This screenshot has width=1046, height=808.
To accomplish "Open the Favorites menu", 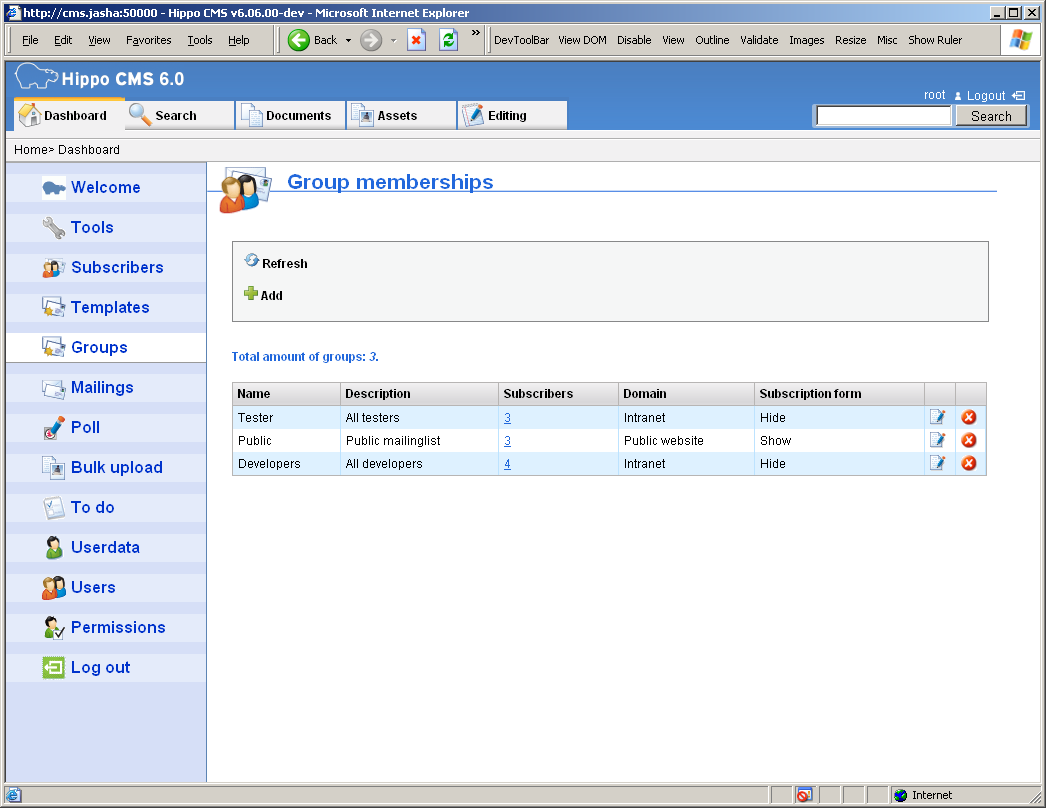I will pos(148,40).
